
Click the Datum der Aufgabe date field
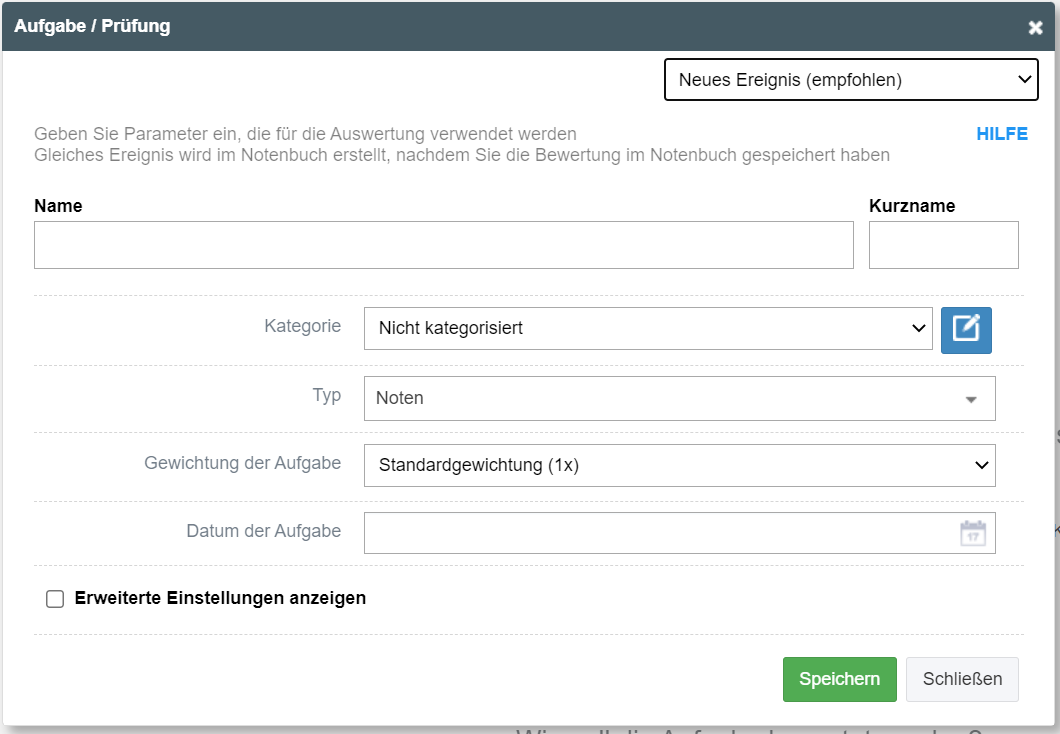(660, 532)
